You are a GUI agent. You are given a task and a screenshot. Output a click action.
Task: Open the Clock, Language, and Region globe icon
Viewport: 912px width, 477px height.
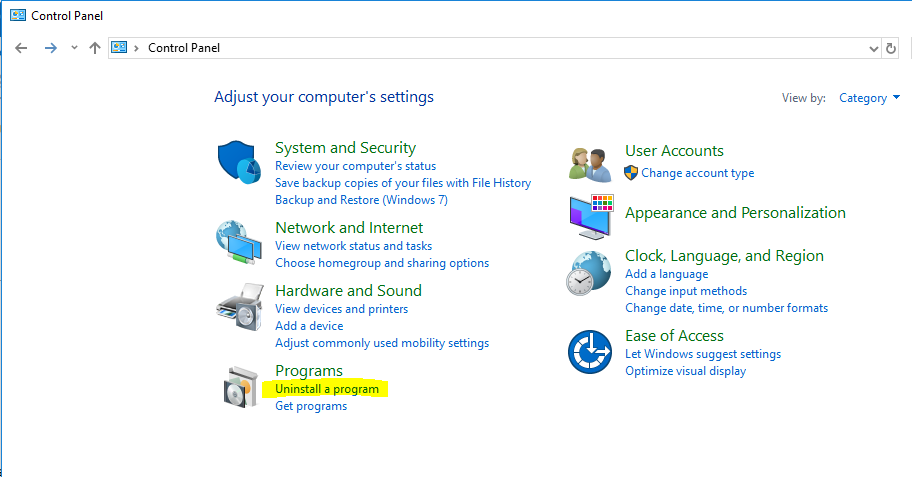coord(589,273)
